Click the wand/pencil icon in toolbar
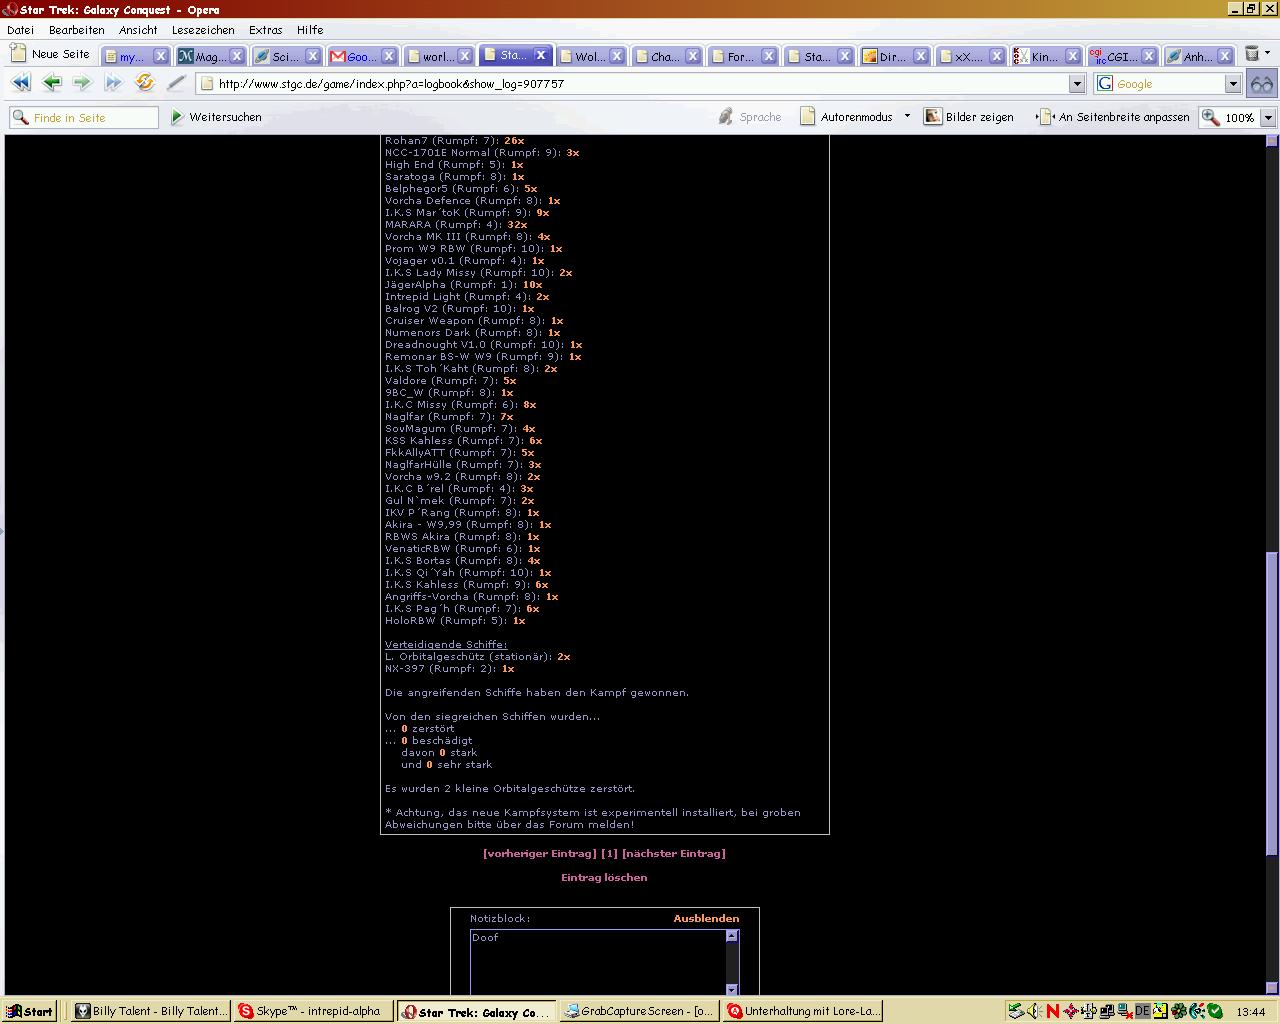The height and width of the screenshot is (1024, 1280). (176, 84)
